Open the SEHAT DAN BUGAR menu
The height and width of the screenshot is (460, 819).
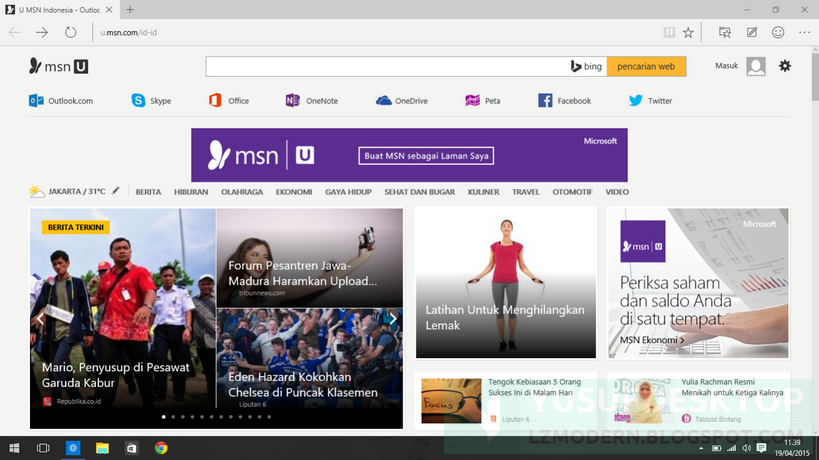[419, 192]
